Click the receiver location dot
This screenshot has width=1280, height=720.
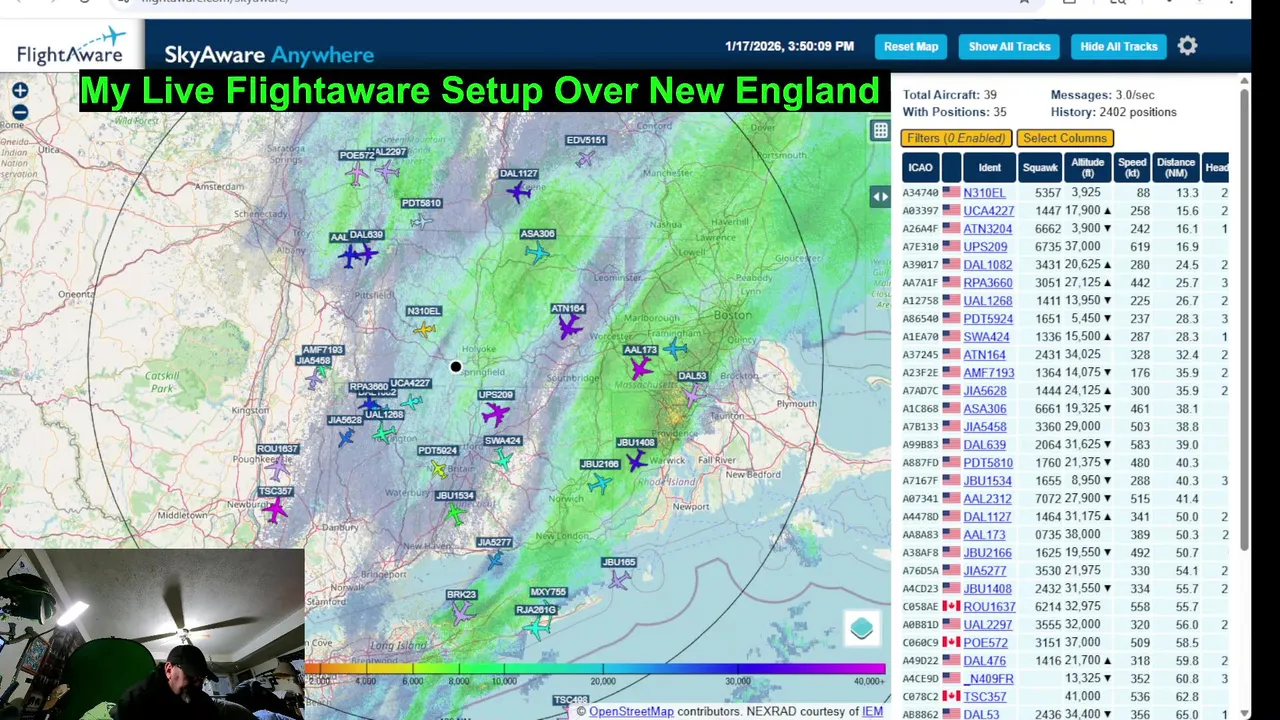pos(456,367)
